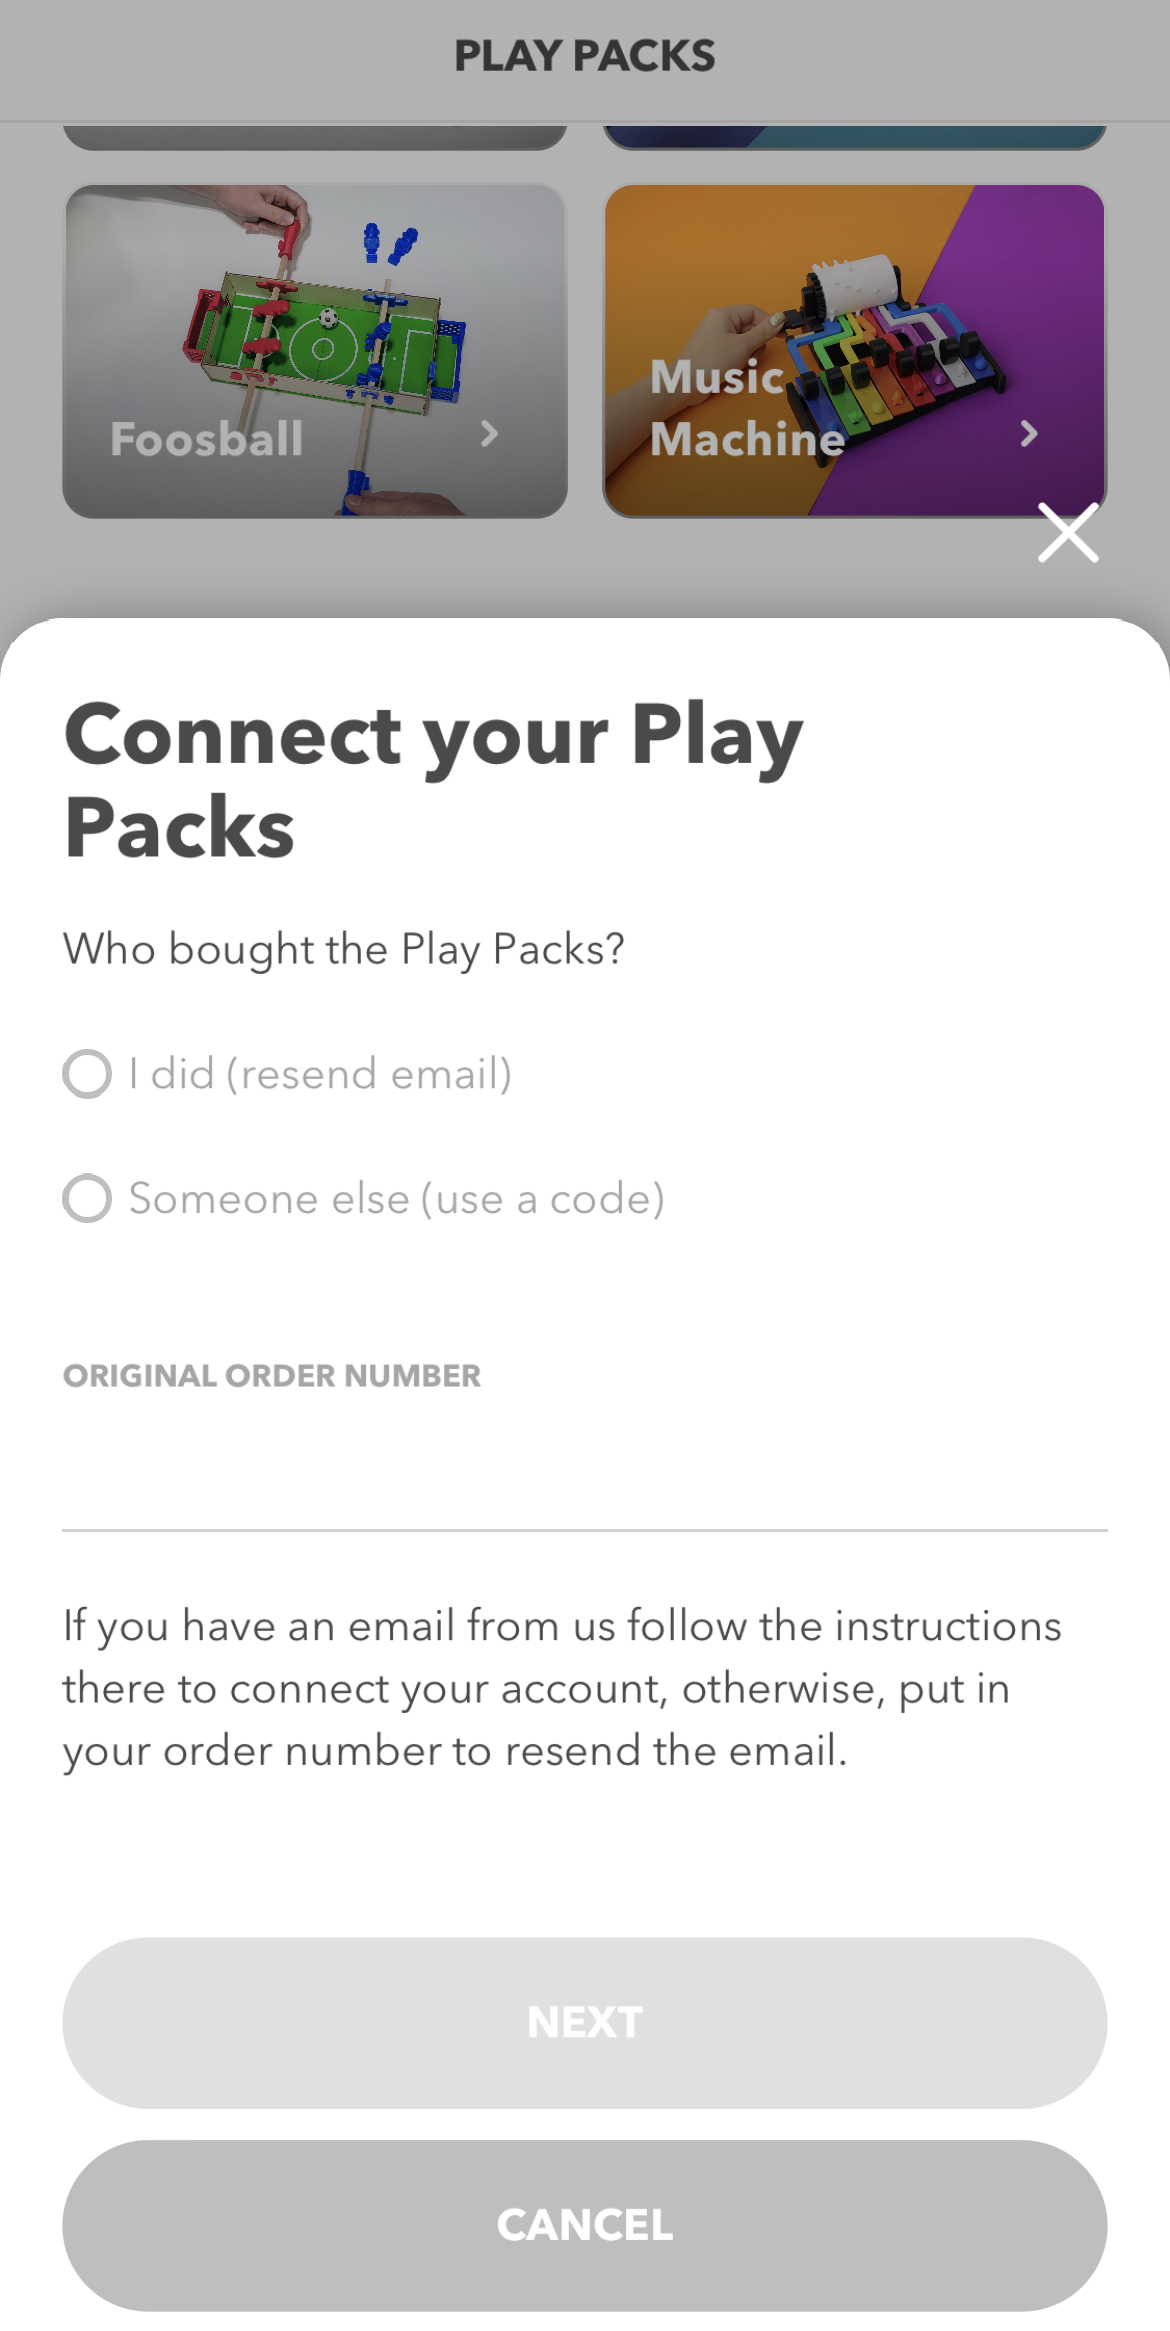The width and height of the screenshot is (1170, 2331).
Task: Click the "Who bought the Play Packs?" question
Action: 344,949
